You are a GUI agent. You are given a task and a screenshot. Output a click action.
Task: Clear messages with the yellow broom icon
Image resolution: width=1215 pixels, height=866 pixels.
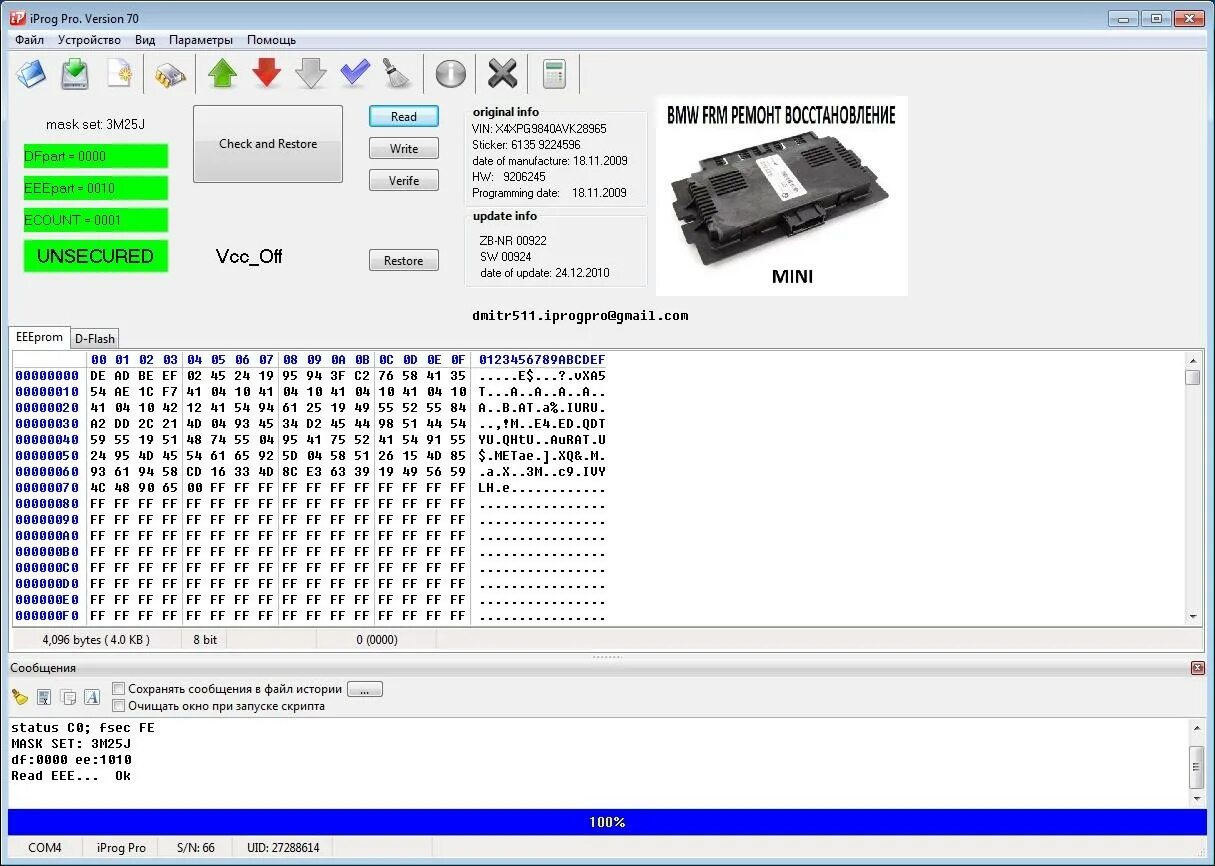20,697
